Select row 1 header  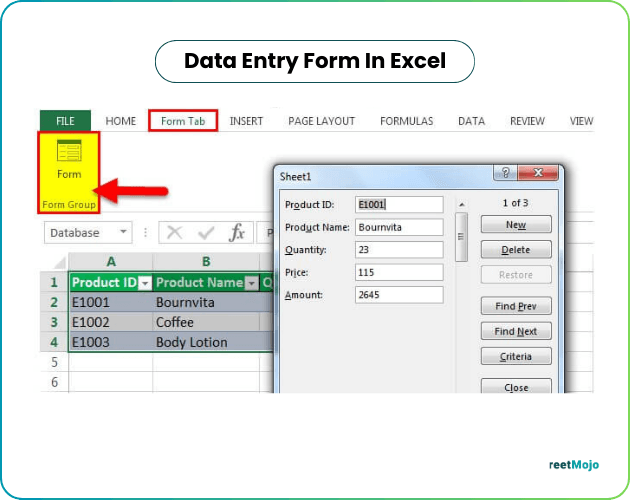click(54, 282)
